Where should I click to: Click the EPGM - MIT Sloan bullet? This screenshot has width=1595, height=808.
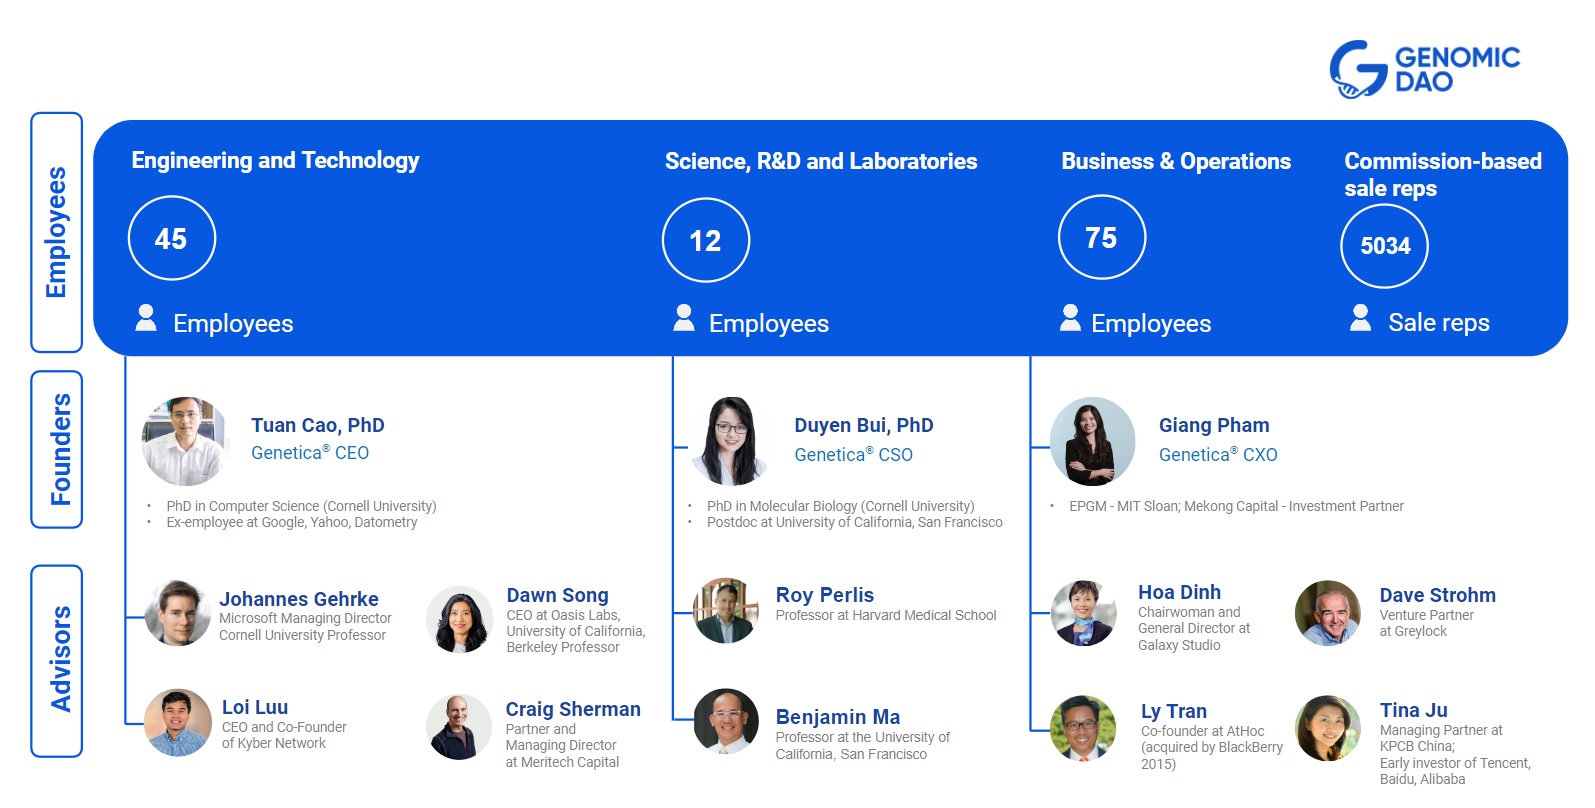point(1236,506)
